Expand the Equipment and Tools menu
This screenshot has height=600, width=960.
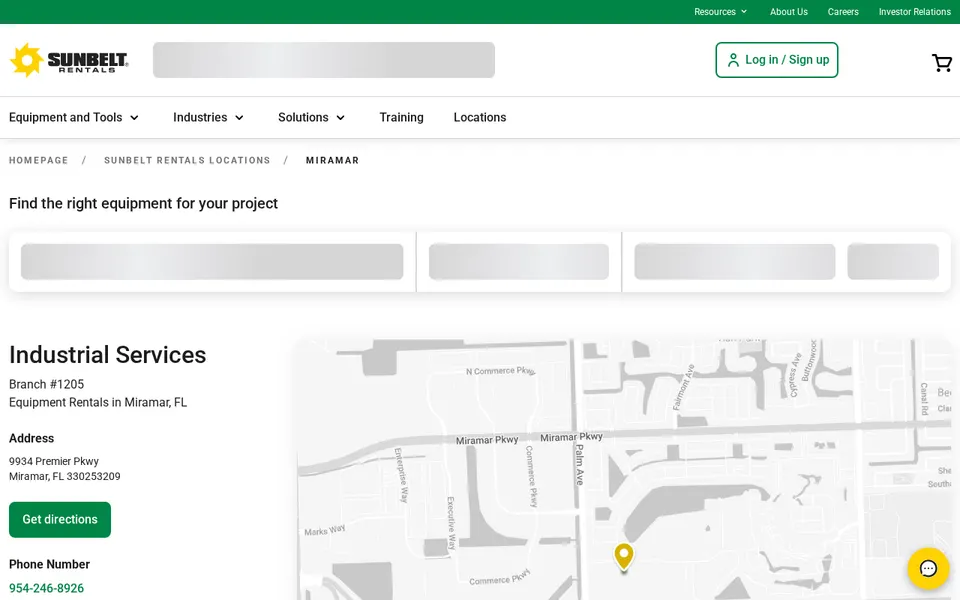[74, 118]
